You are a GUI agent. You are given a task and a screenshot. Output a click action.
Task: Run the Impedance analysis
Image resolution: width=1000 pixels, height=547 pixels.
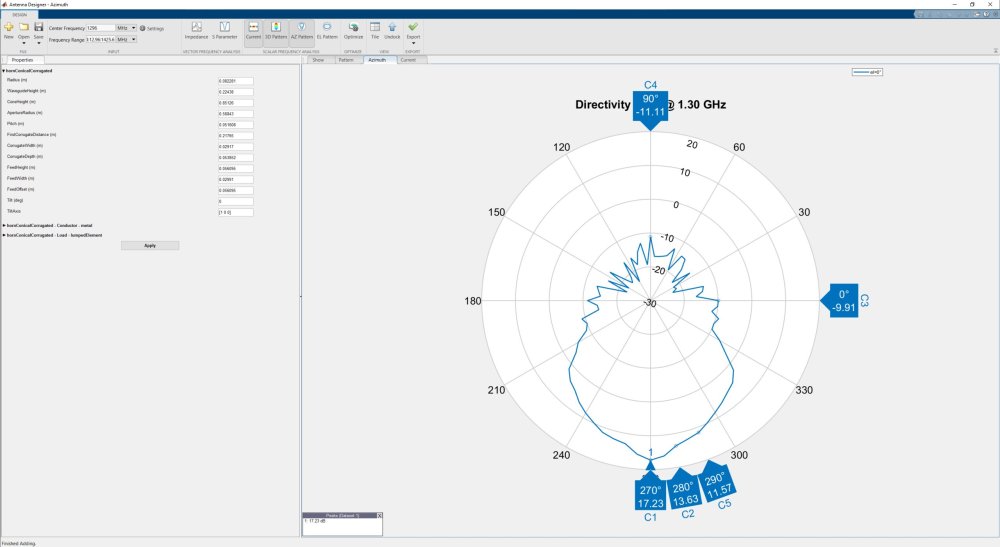click(x=196, y=30)
